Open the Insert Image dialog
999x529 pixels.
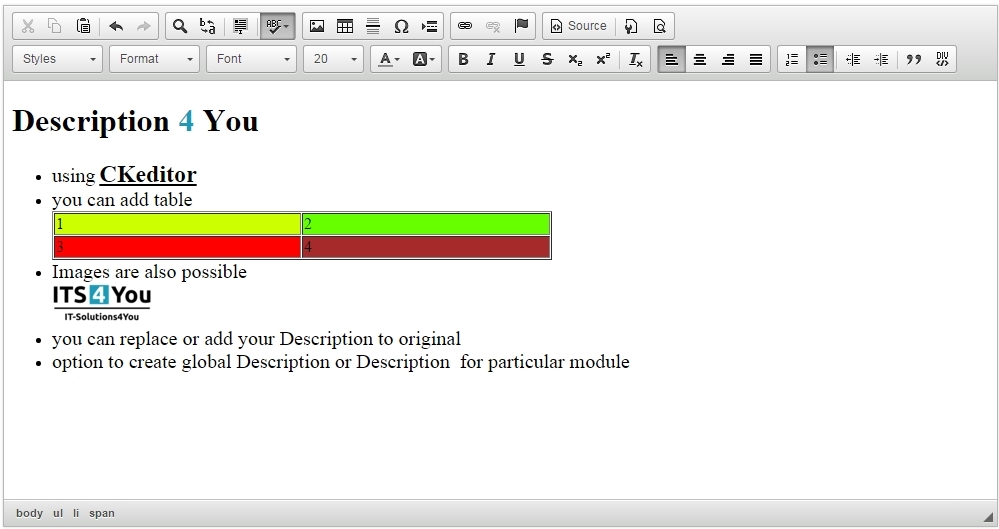(317, 26)
